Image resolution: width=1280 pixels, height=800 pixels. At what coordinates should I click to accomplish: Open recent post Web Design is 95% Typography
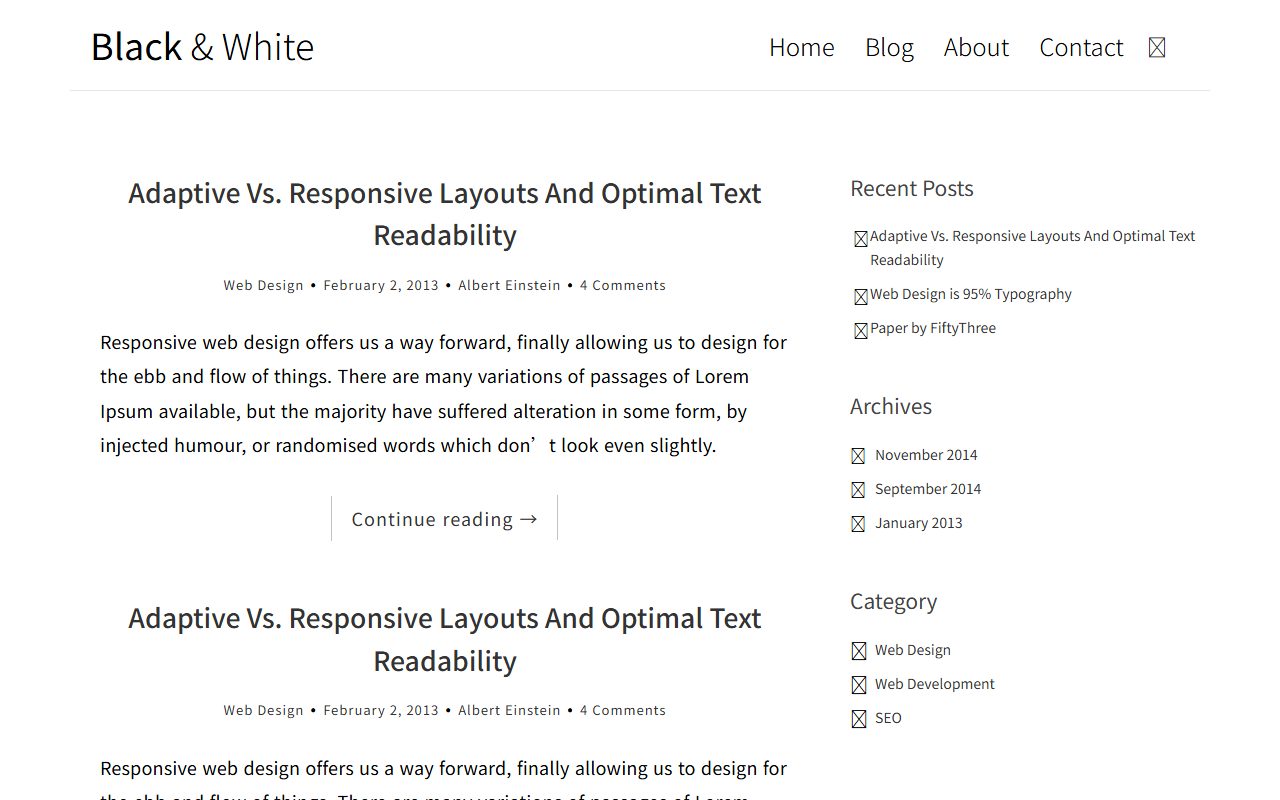pyautogui.click(x=971, y=294)
